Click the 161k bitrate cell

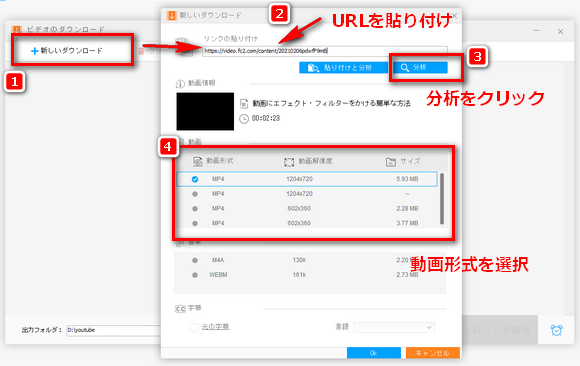click(x=299, y=275)
